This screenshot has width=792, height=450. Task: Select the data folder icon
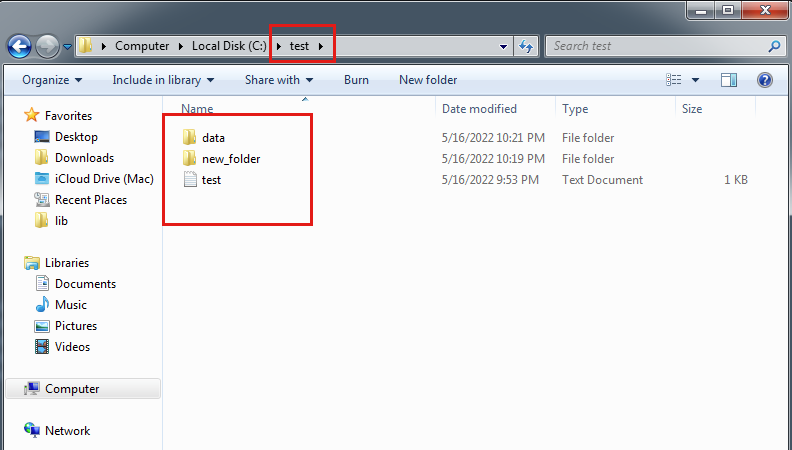(190, 137)
